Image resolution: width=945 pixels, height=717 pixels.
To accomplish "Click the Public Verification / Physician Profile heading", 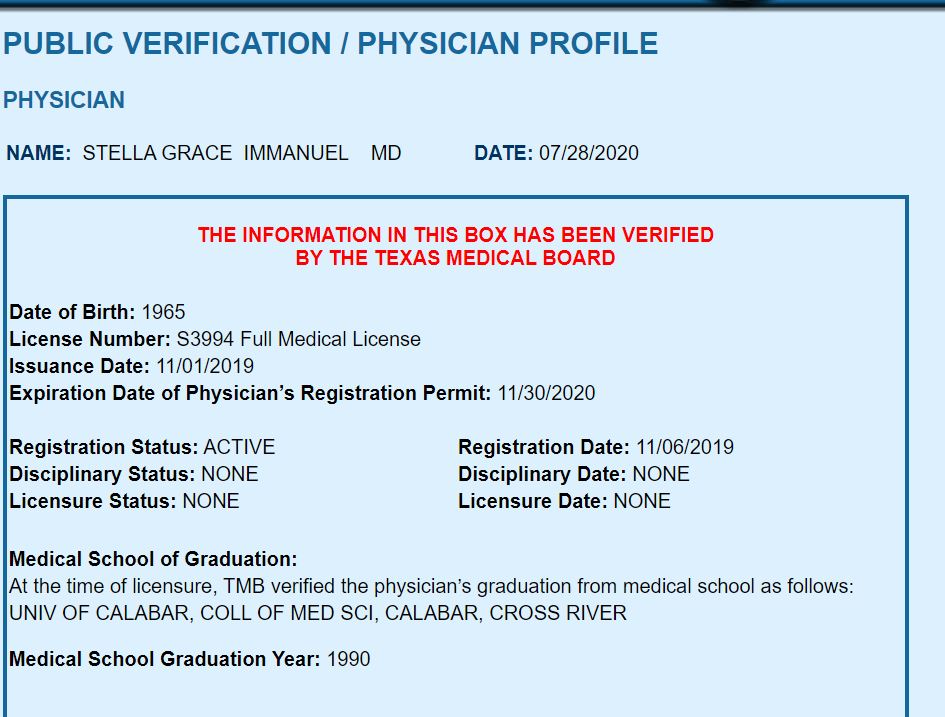I will (x=330, y=43).
